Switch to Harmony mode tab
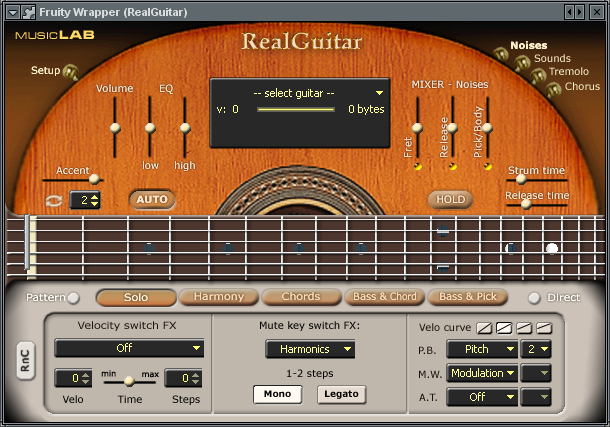 tap(219, 297)
